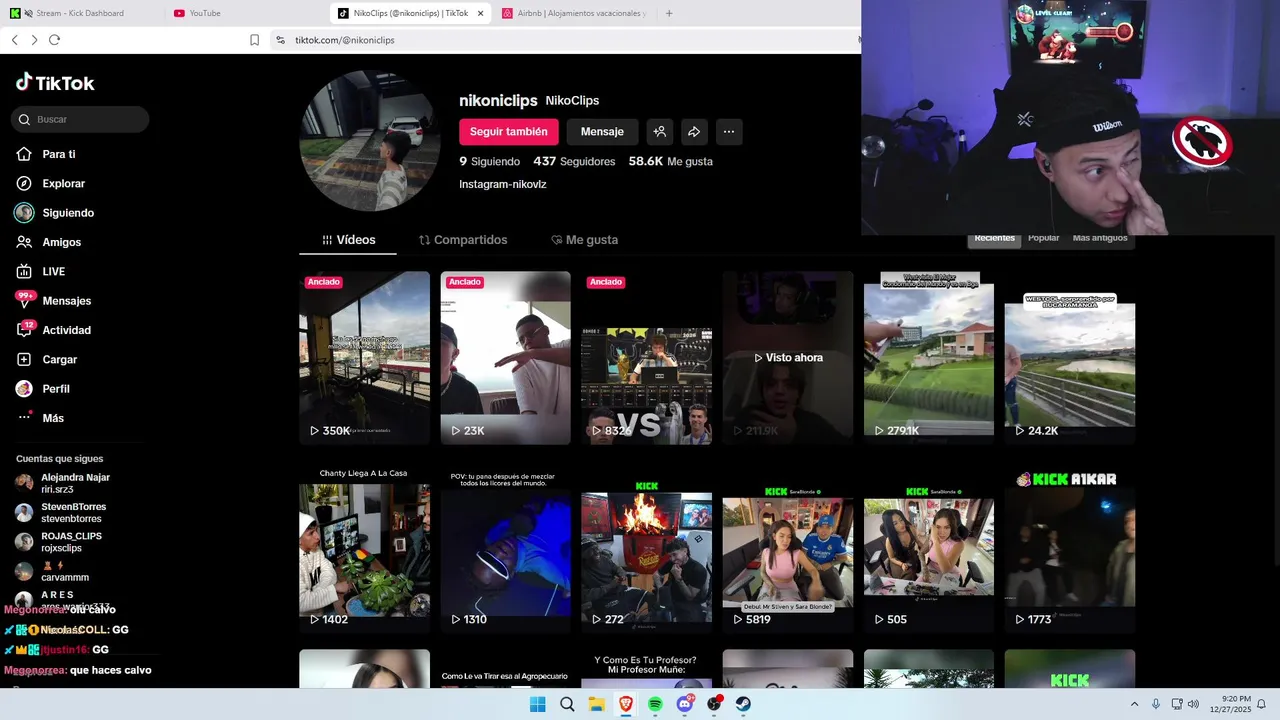Open taskbar Search

(x=567, y=704)
